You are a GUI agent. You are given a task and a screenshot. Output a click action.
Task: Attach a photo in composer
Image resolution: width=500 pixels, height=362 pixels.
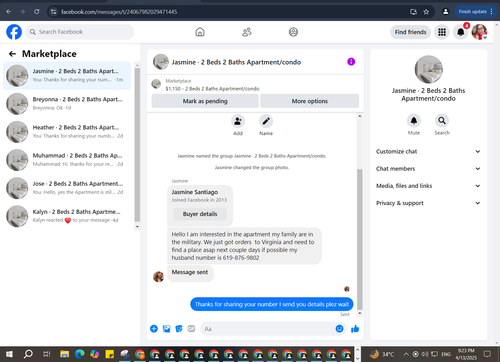(x=166, y=329)
